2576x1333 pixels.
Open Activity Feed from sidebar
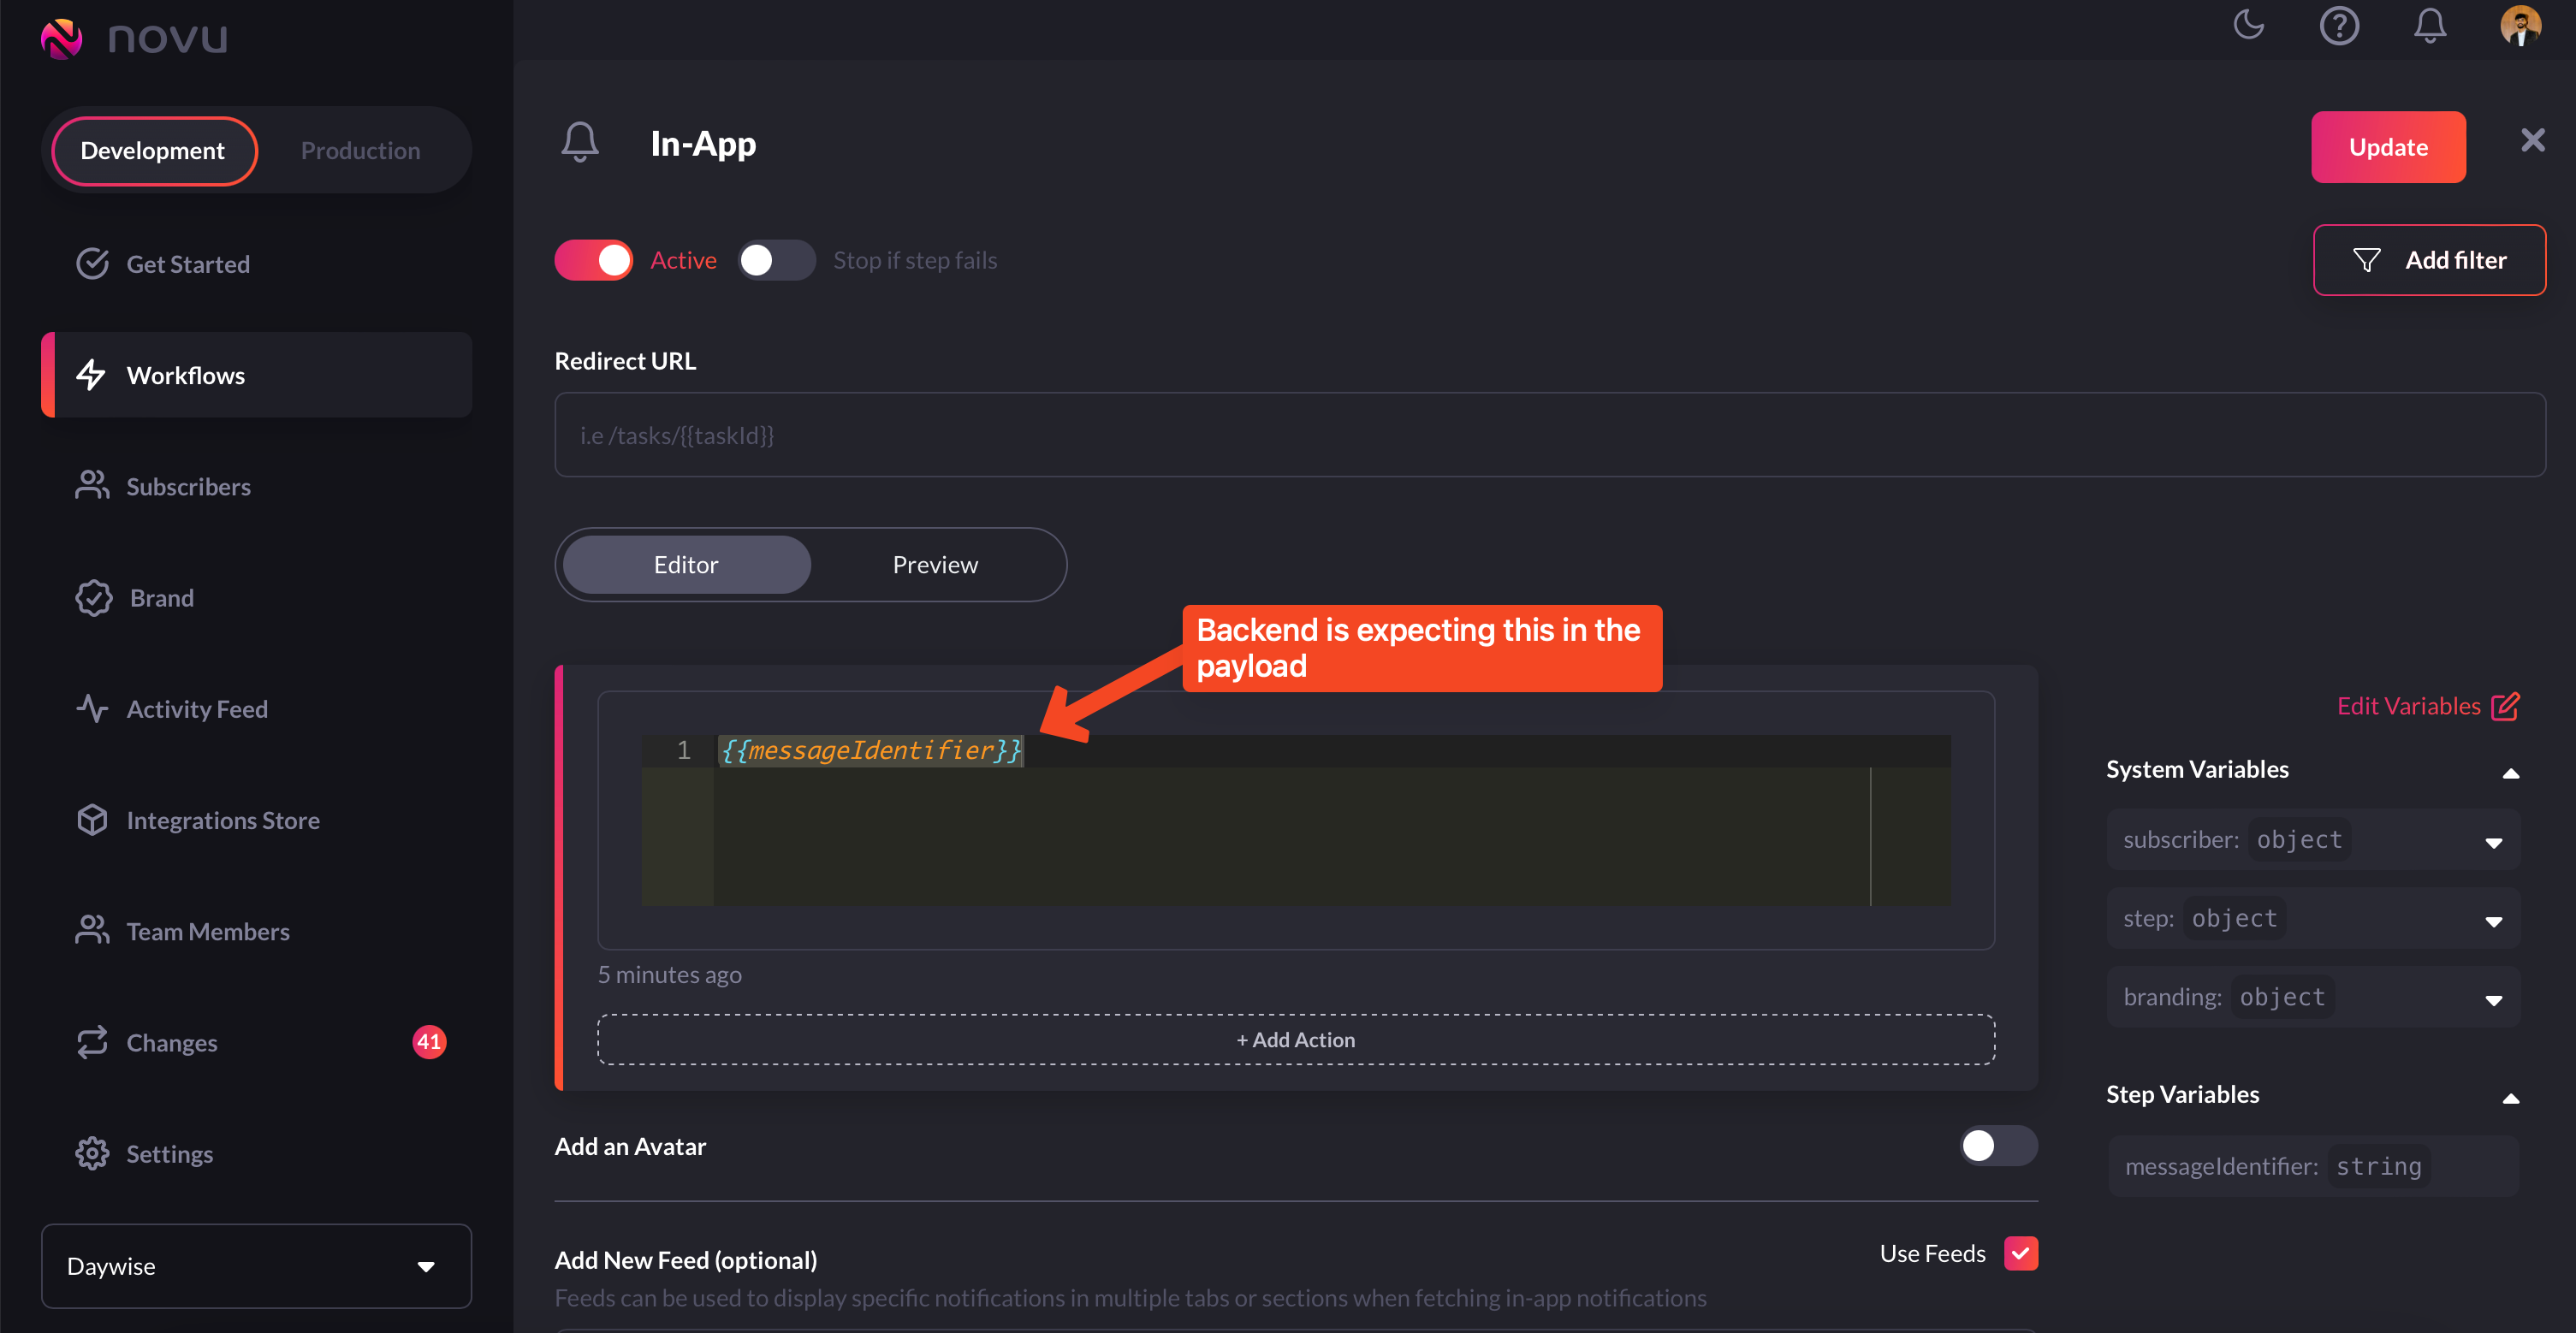pyautogui.click(x=196, y=709)
